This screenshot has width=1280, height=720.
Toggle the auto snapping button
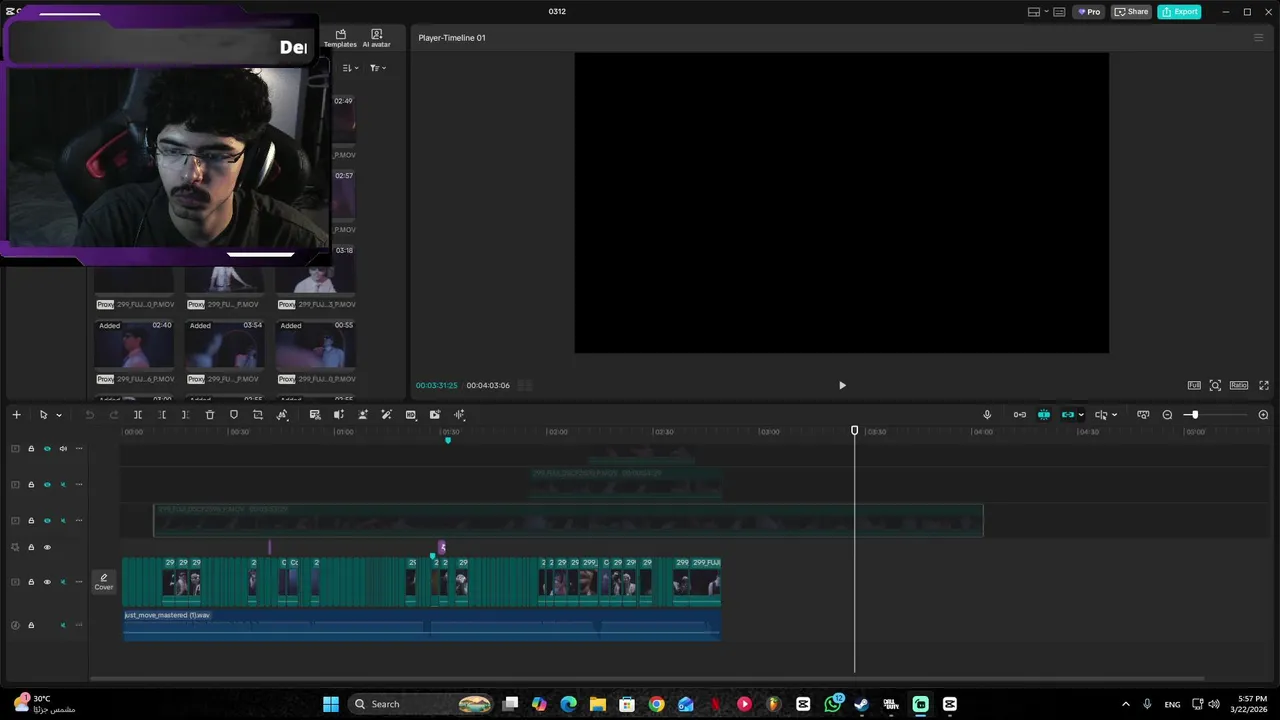(1044, 415)
